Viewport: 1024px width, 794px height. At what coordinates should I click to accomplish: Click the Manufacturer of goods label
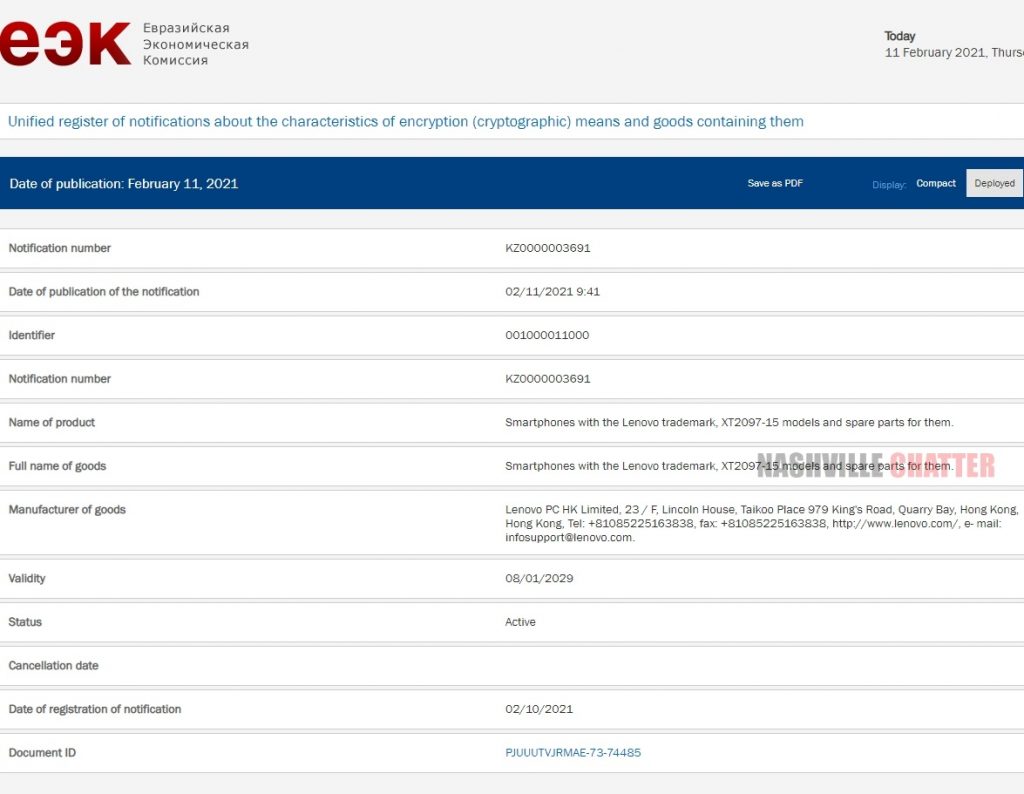tap(67, 509)
